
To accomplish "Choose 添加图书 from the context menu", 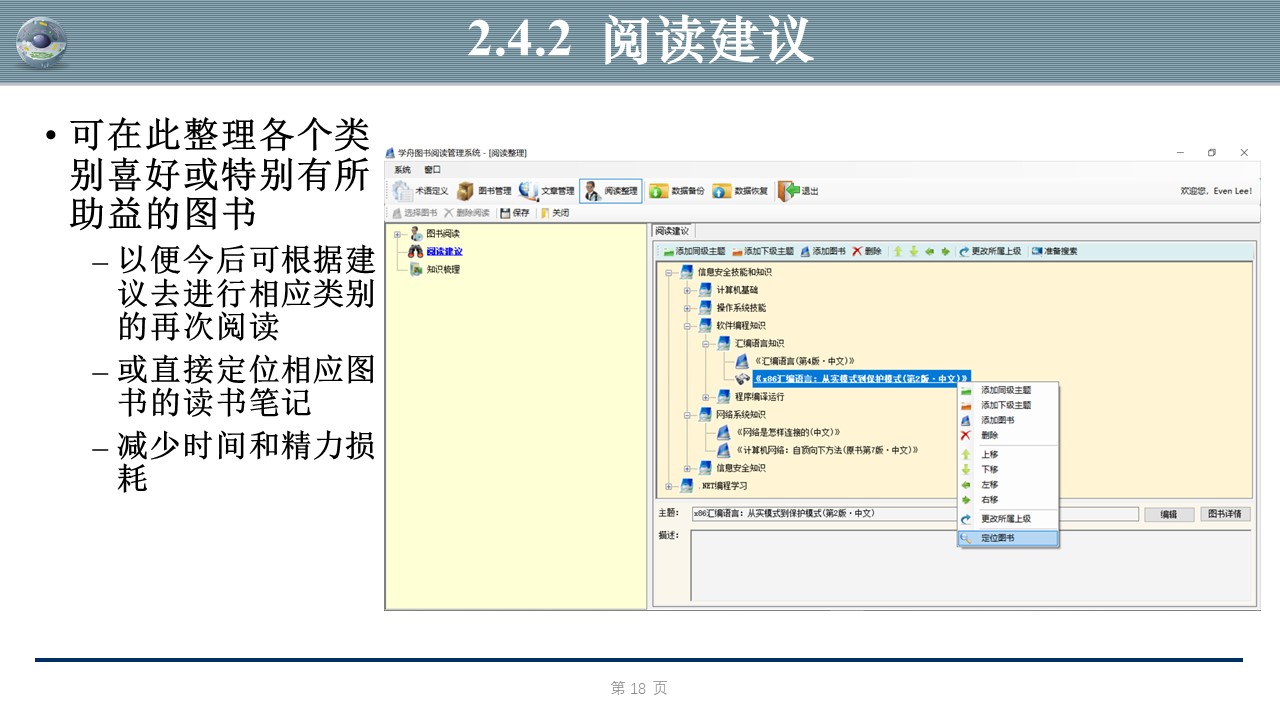I will (x=1006, y=420).
